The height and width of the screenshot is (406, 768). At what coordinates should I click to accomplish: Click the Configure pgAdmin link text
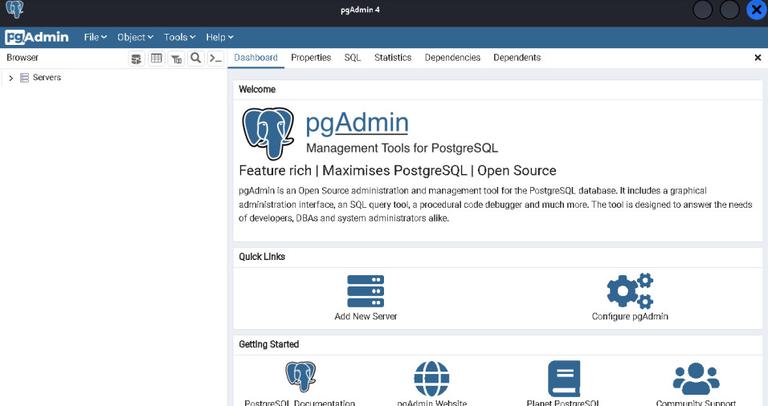pos(630,316)
